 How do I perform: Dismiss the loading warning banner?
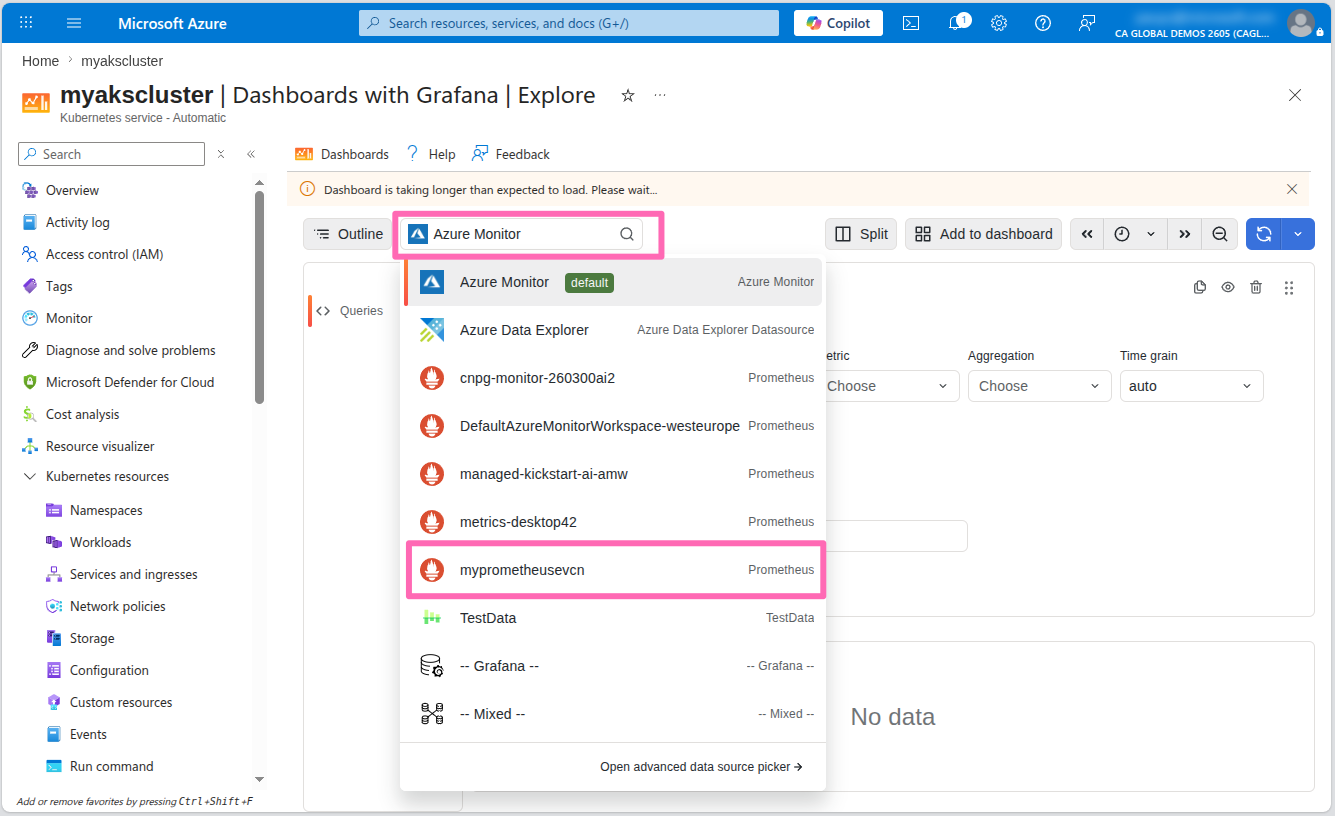tap(1292, 189)
